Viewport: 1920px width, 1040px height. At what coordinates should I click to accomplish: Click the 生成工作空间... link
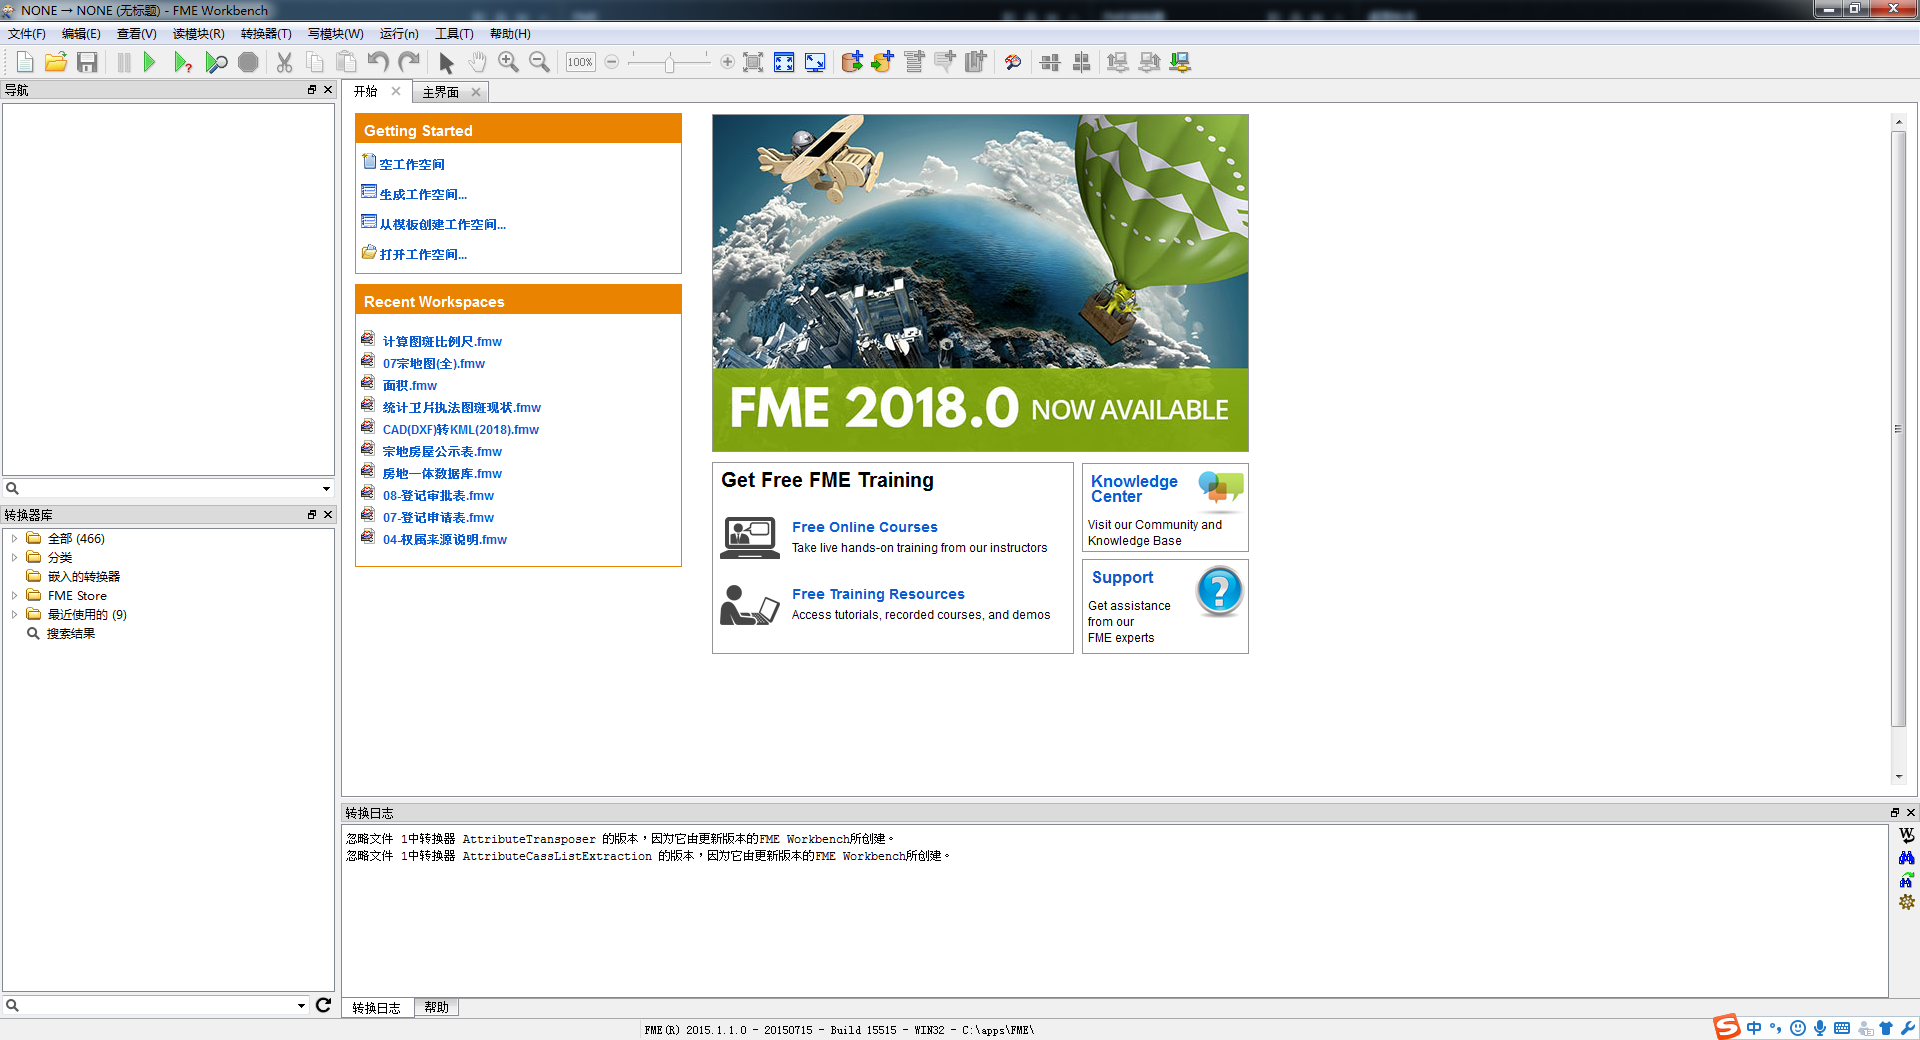(423, 194)
